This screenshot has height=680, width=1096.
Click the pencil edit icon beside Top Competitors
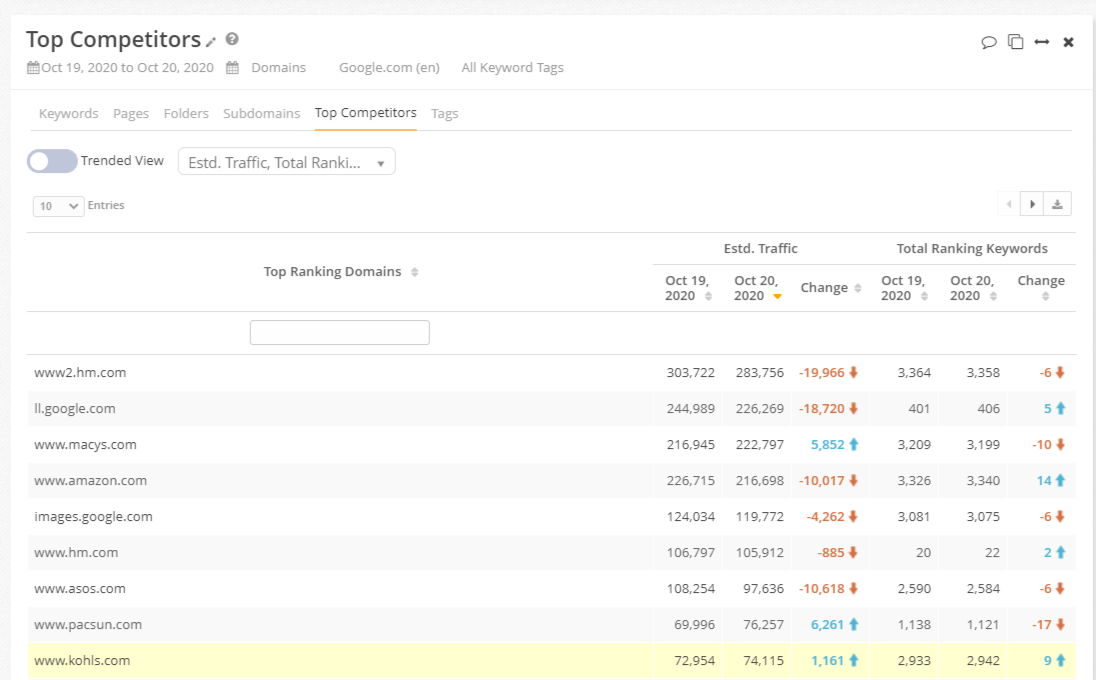[210, 42]
